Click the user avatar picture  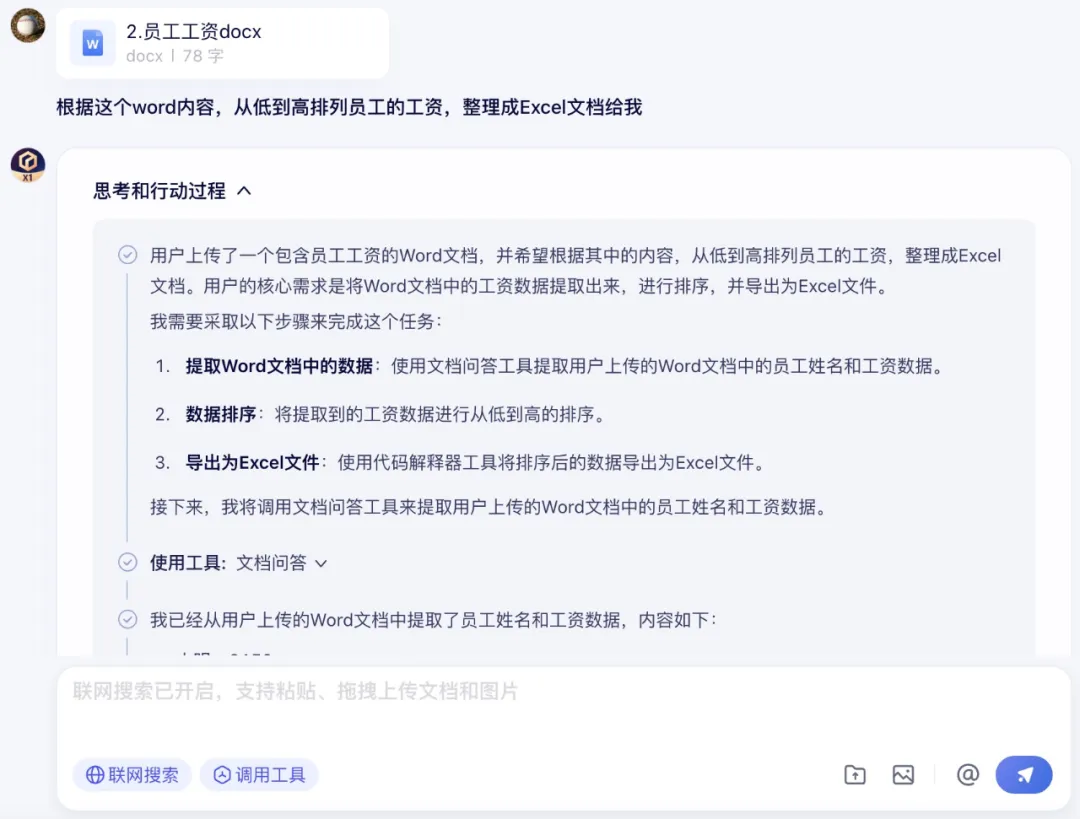click(x=28, y=25)
